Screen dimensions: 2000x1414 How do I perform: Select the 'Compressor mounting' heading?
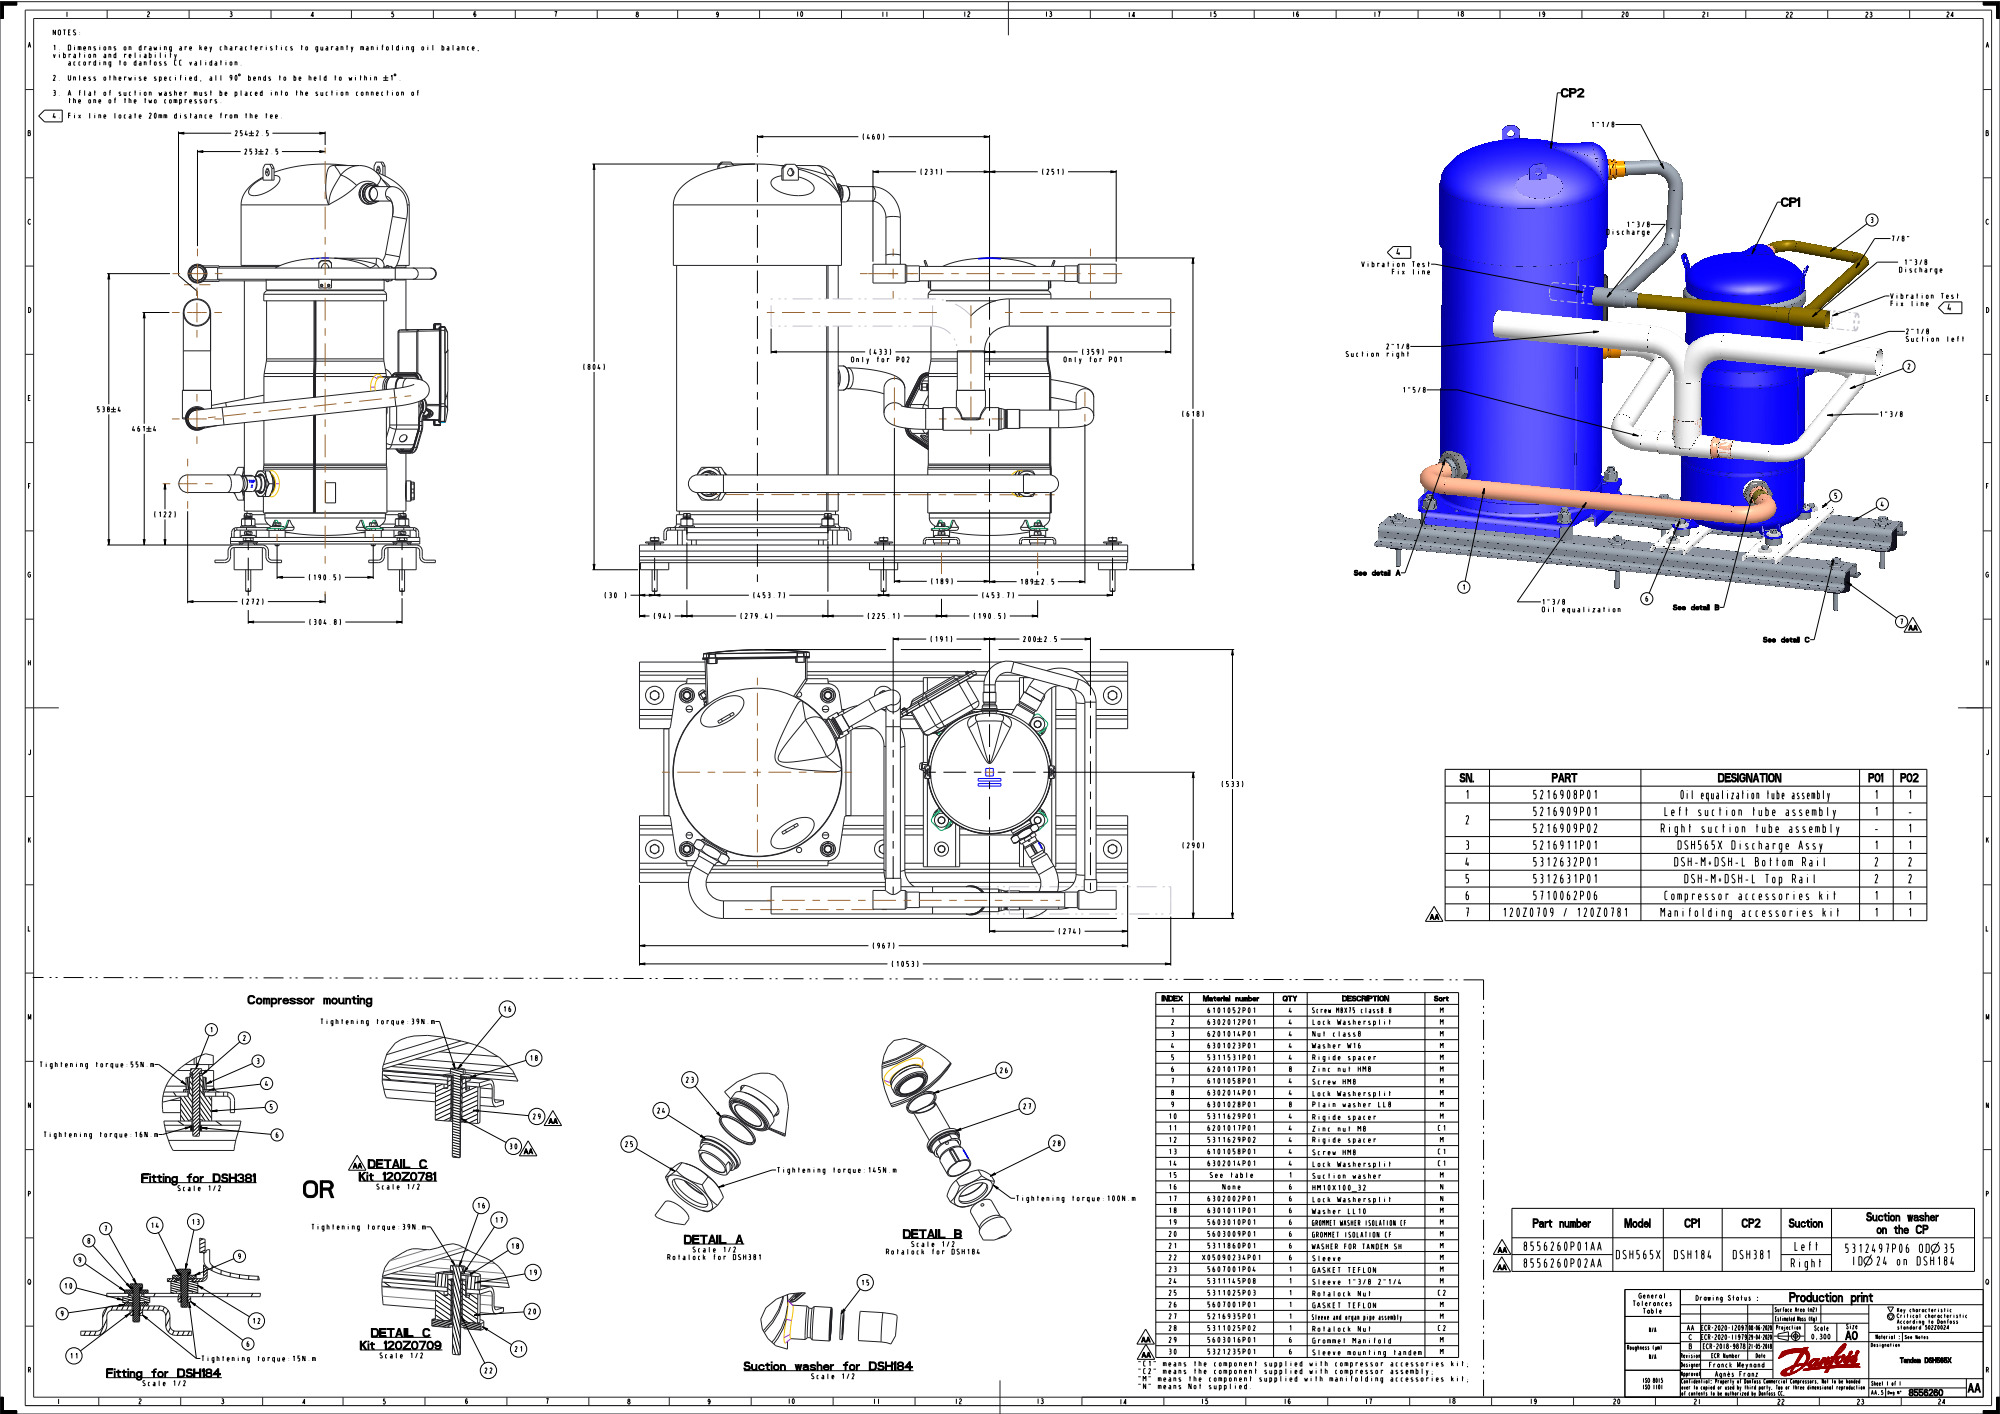[309, 1000]
